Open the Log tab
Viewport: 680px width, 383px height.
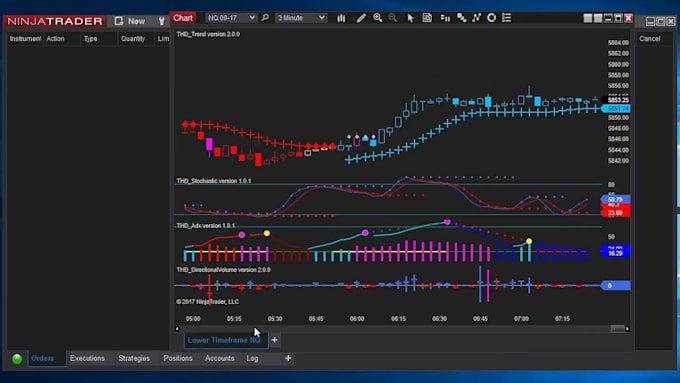click(x=252, y=358)
